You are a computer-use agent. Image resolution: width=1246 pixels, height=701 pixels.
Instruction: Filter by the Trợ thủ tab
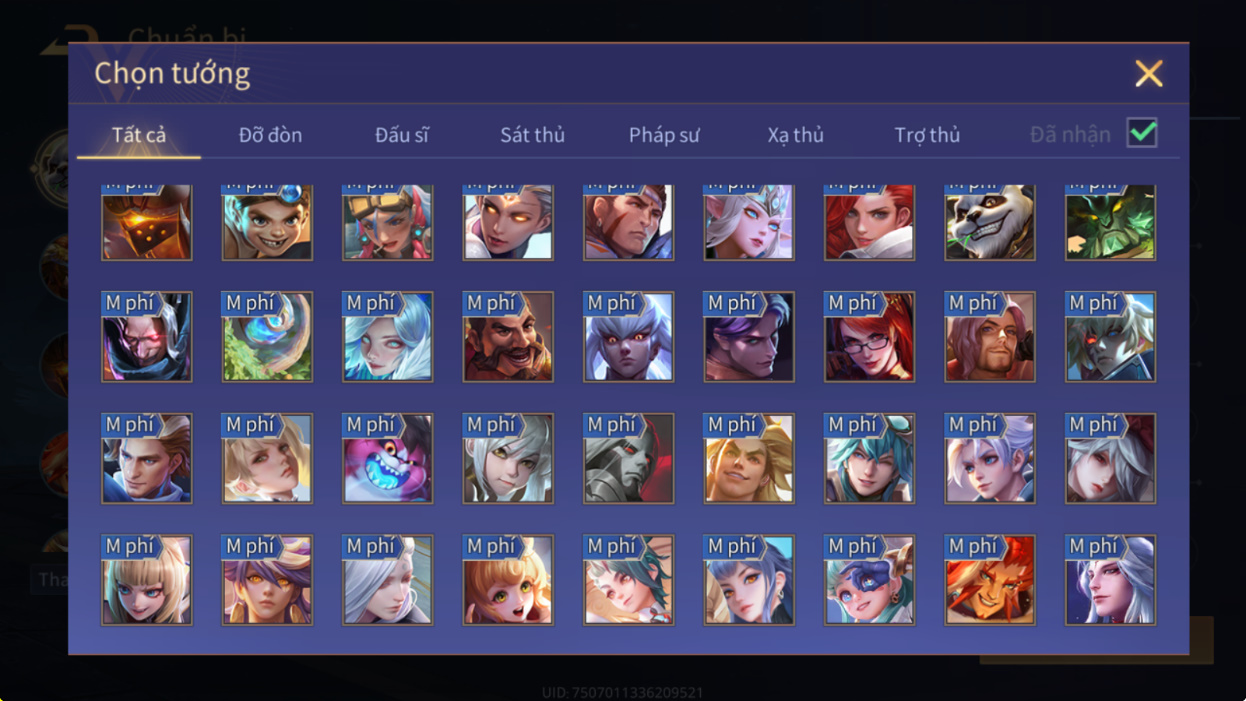(927, 135)
